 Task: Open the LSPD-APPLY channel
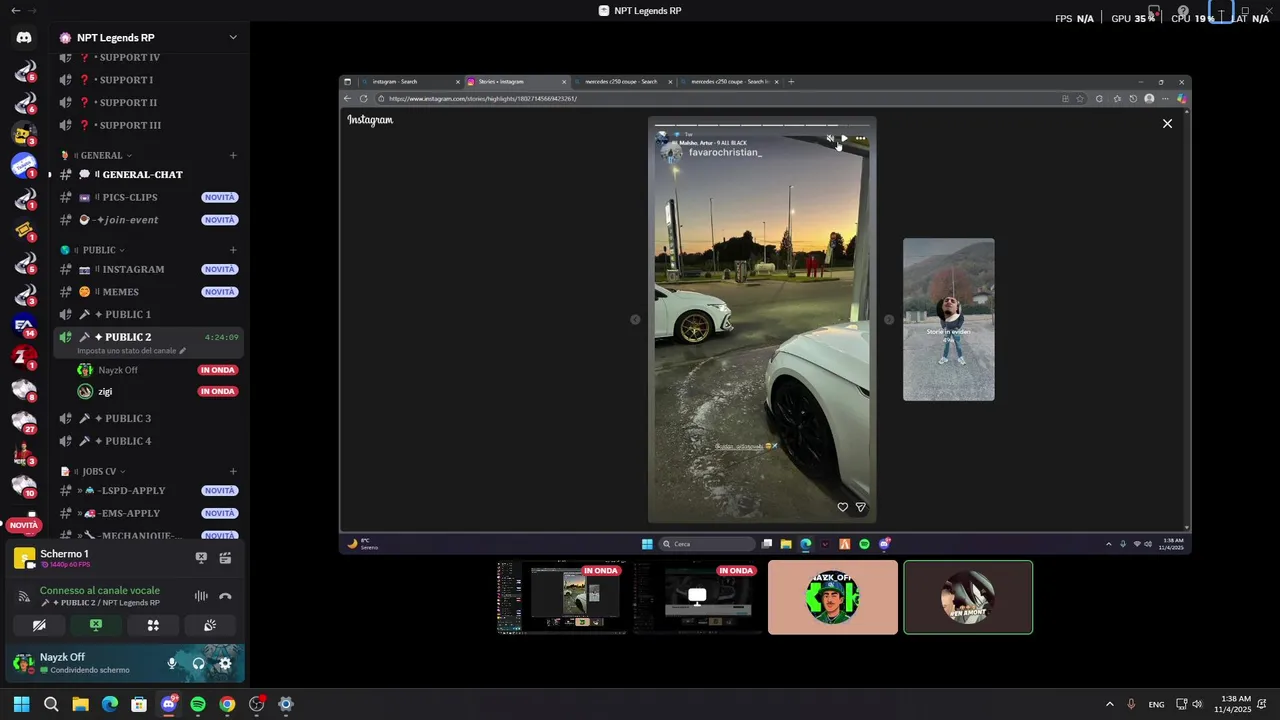coord(148,491)
